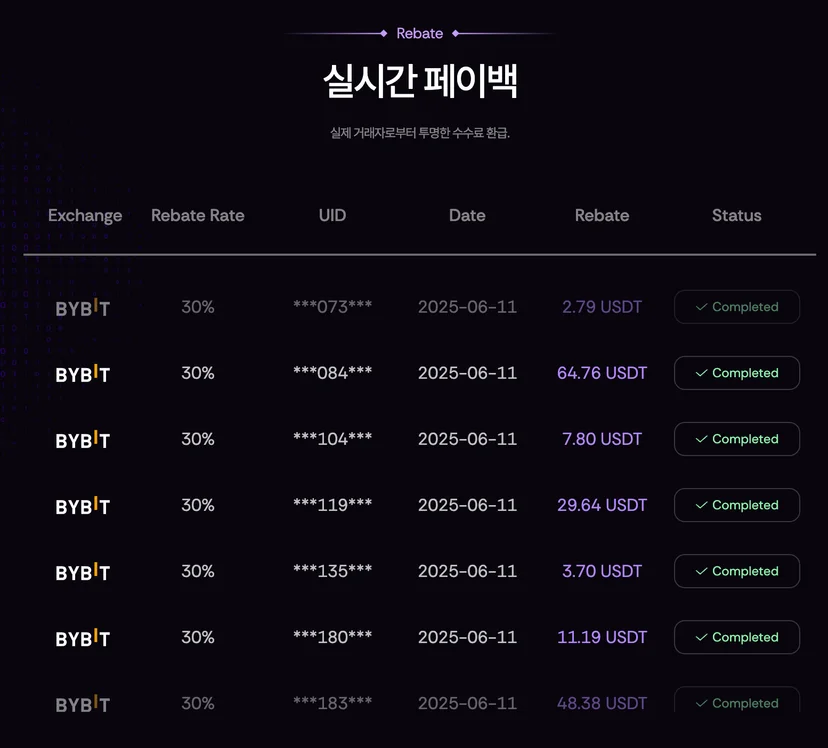Click the 3.70 USDT rebate amount
The image size is (828, 748).
[x=602, y=571]
